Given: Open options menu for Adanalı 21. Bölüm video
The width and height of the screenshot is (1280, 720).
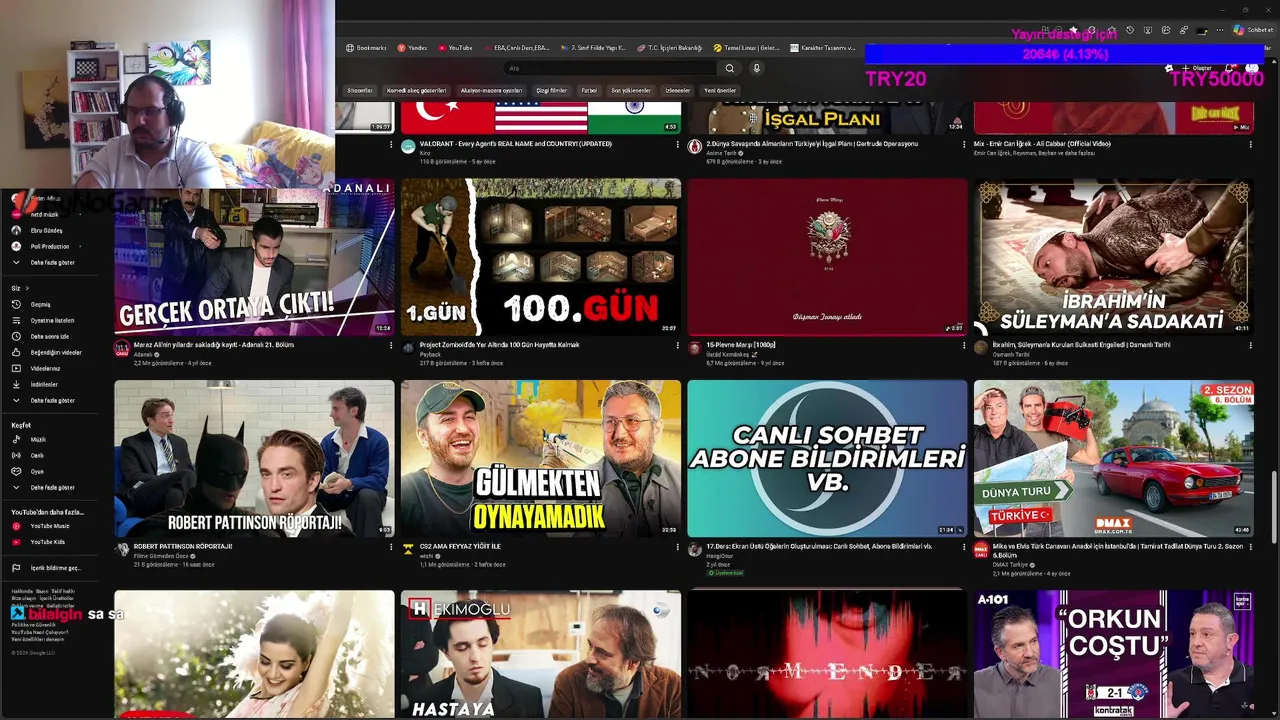Looking at the screenshot, I should 391,345.
